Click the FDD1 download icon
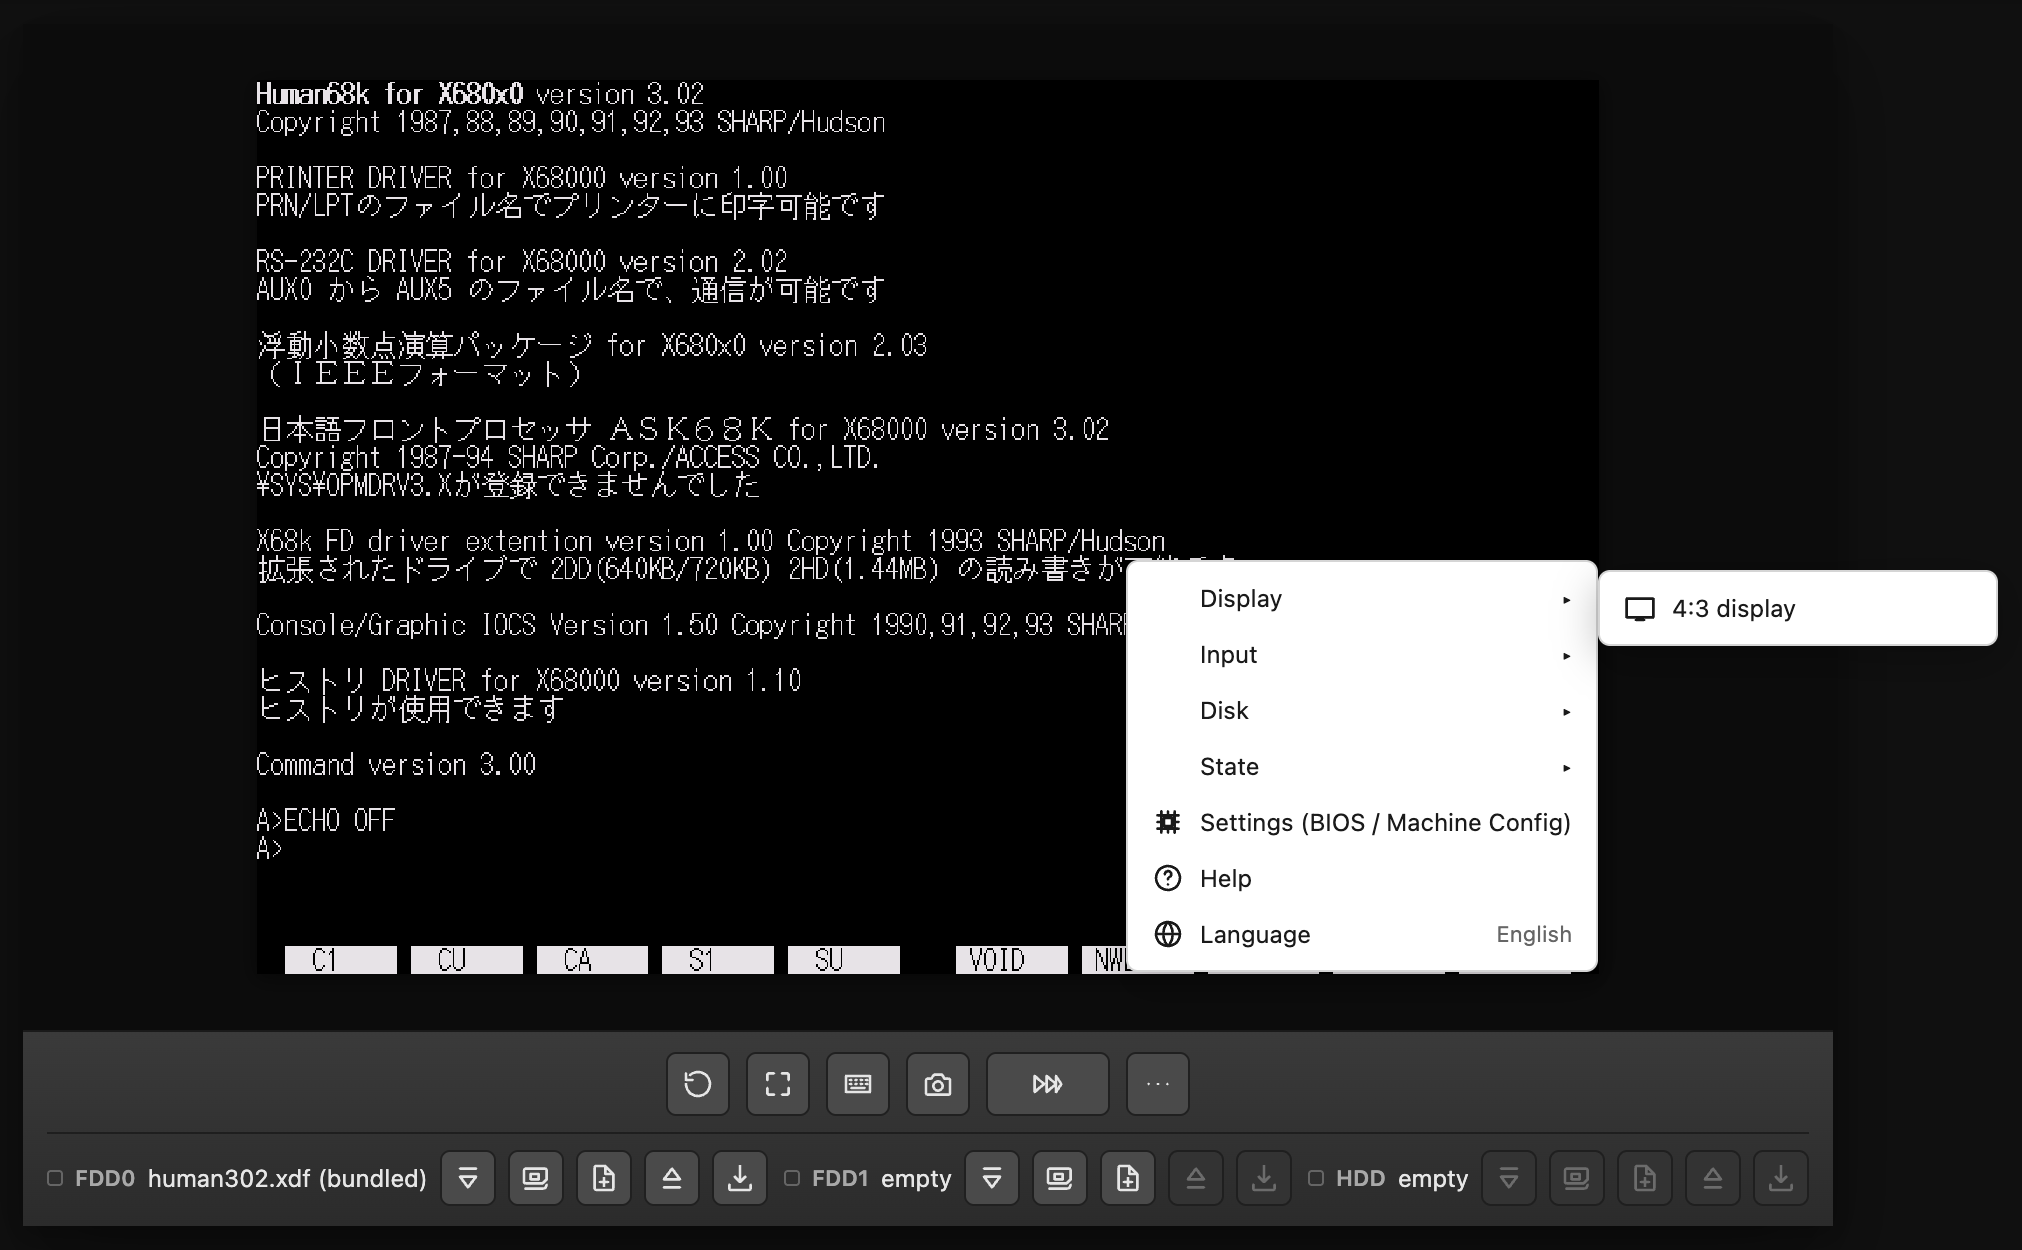The height and width of the screenshot is (1250, 2022). pos(1264,1178)
